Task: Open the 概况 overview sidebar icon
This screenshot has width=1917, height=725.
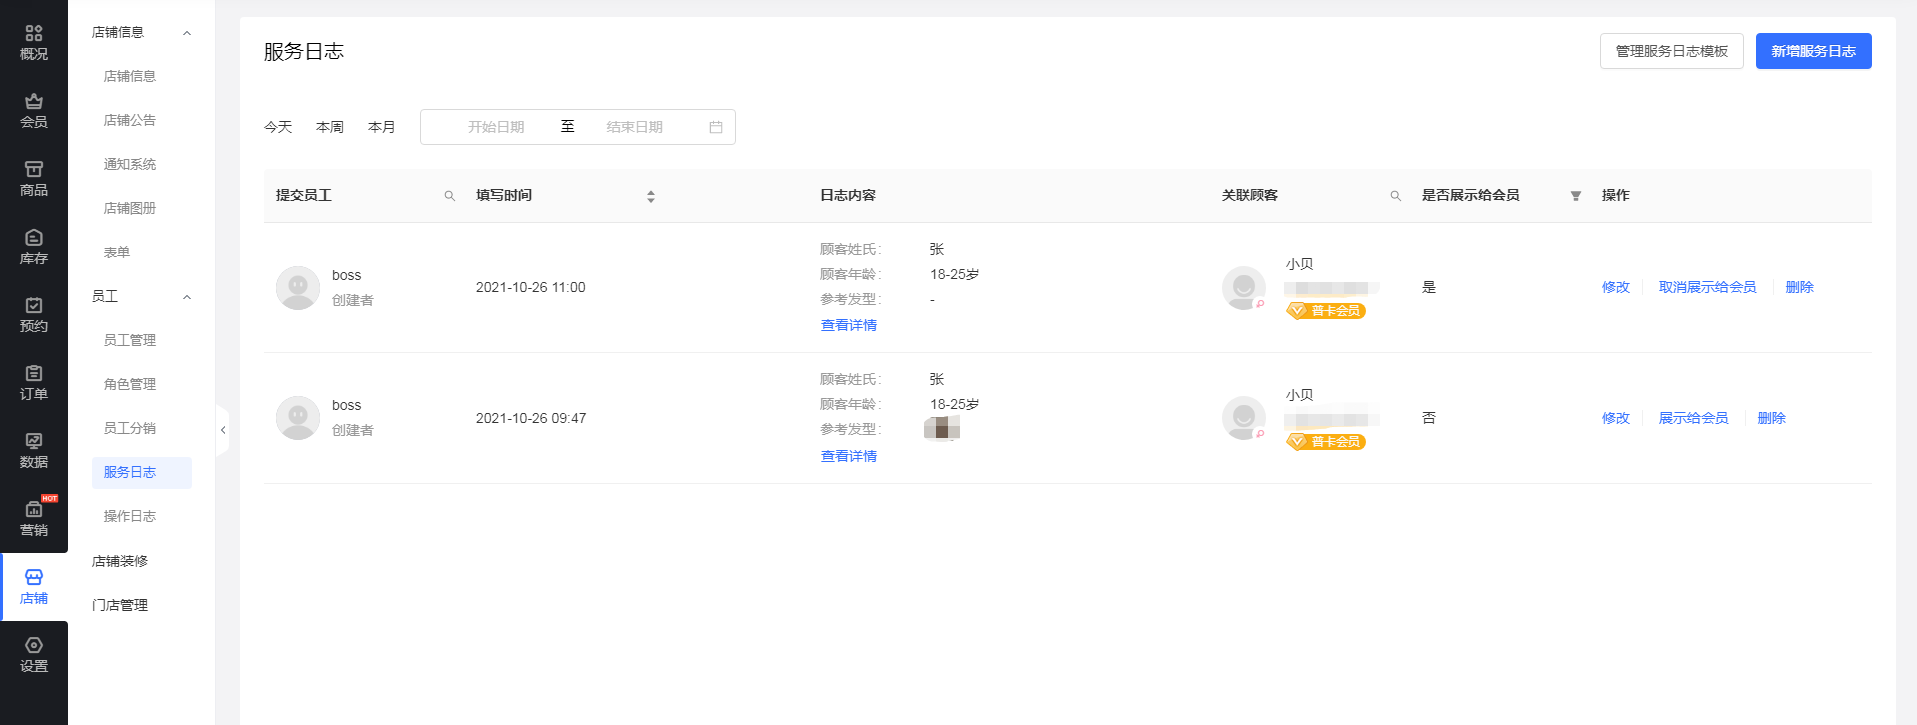Action: click(33, 43)
